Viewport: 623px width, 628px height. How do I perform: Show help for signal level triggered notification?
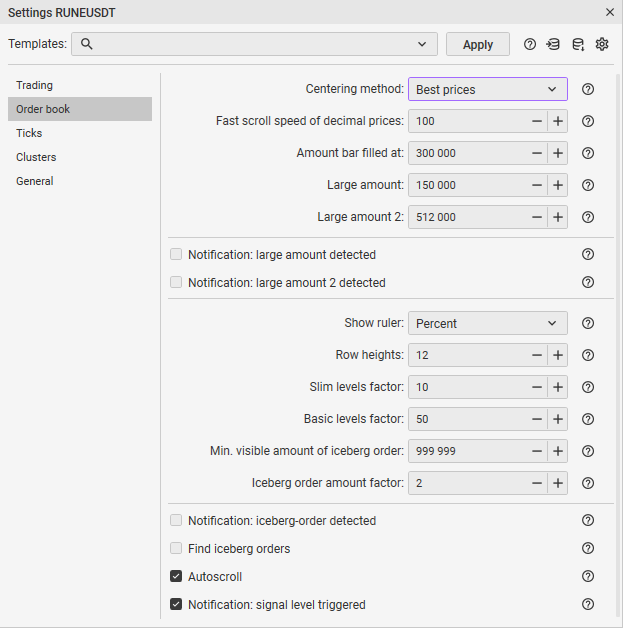tap(588, 604)
